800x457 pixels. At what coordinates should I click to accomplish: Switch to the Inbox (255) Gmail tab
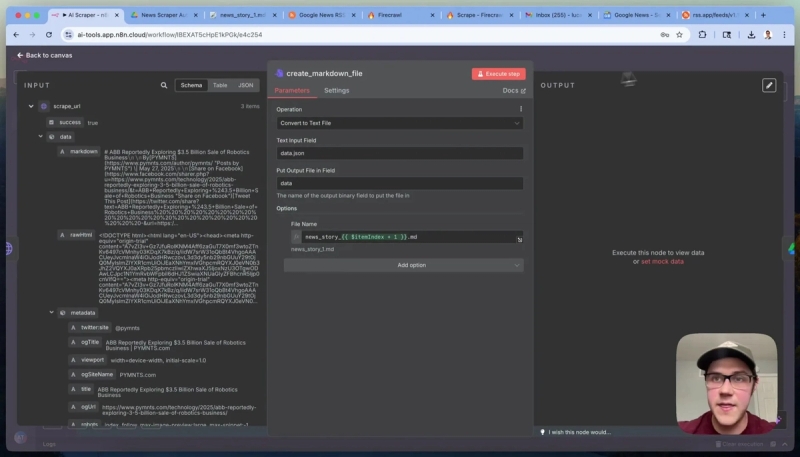coord(558,15)
